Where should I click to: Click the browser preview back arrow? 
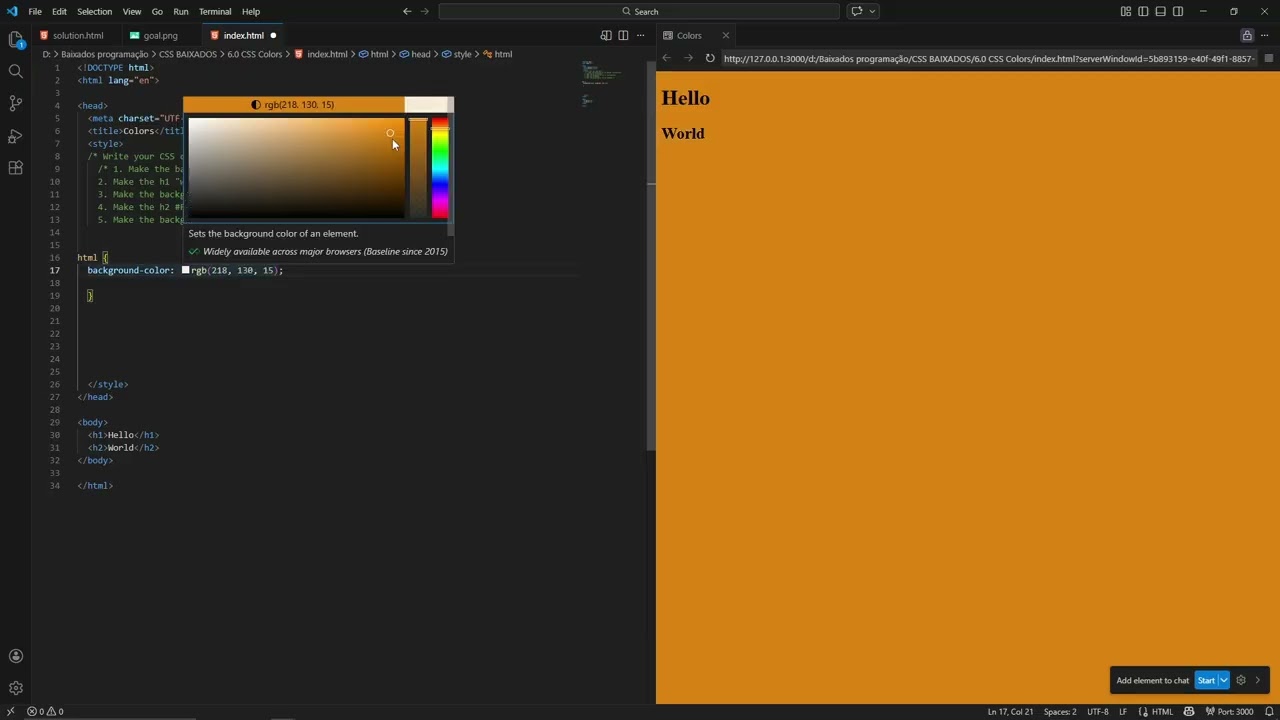(x=667, y=58)
